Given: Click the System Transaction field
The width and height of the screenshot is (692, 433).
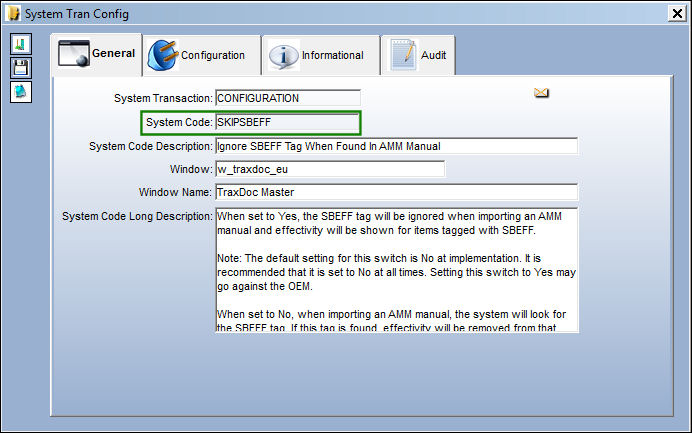Looking at the screenshot, I should 288,98.
